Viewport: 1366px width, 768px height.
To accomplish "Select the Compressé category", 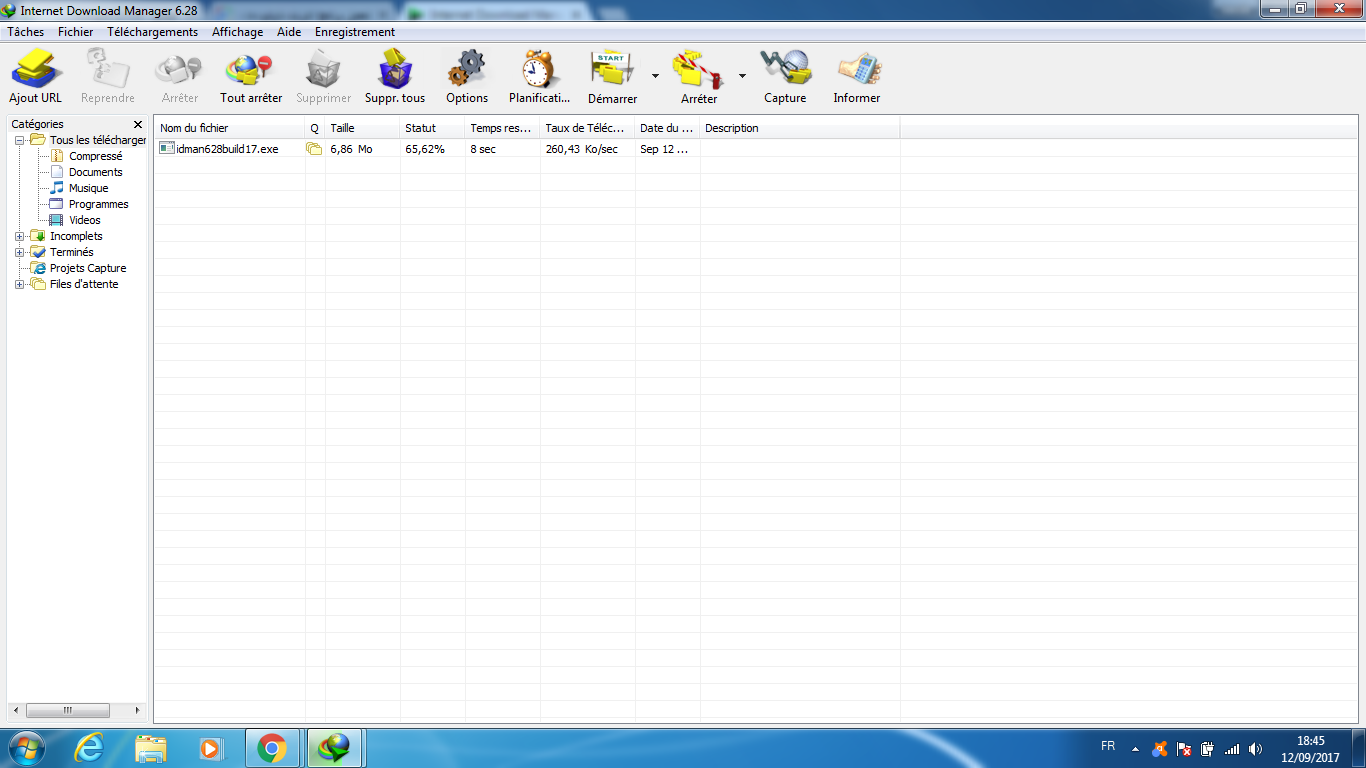I will pyautogui.click(x=96, y=156).
